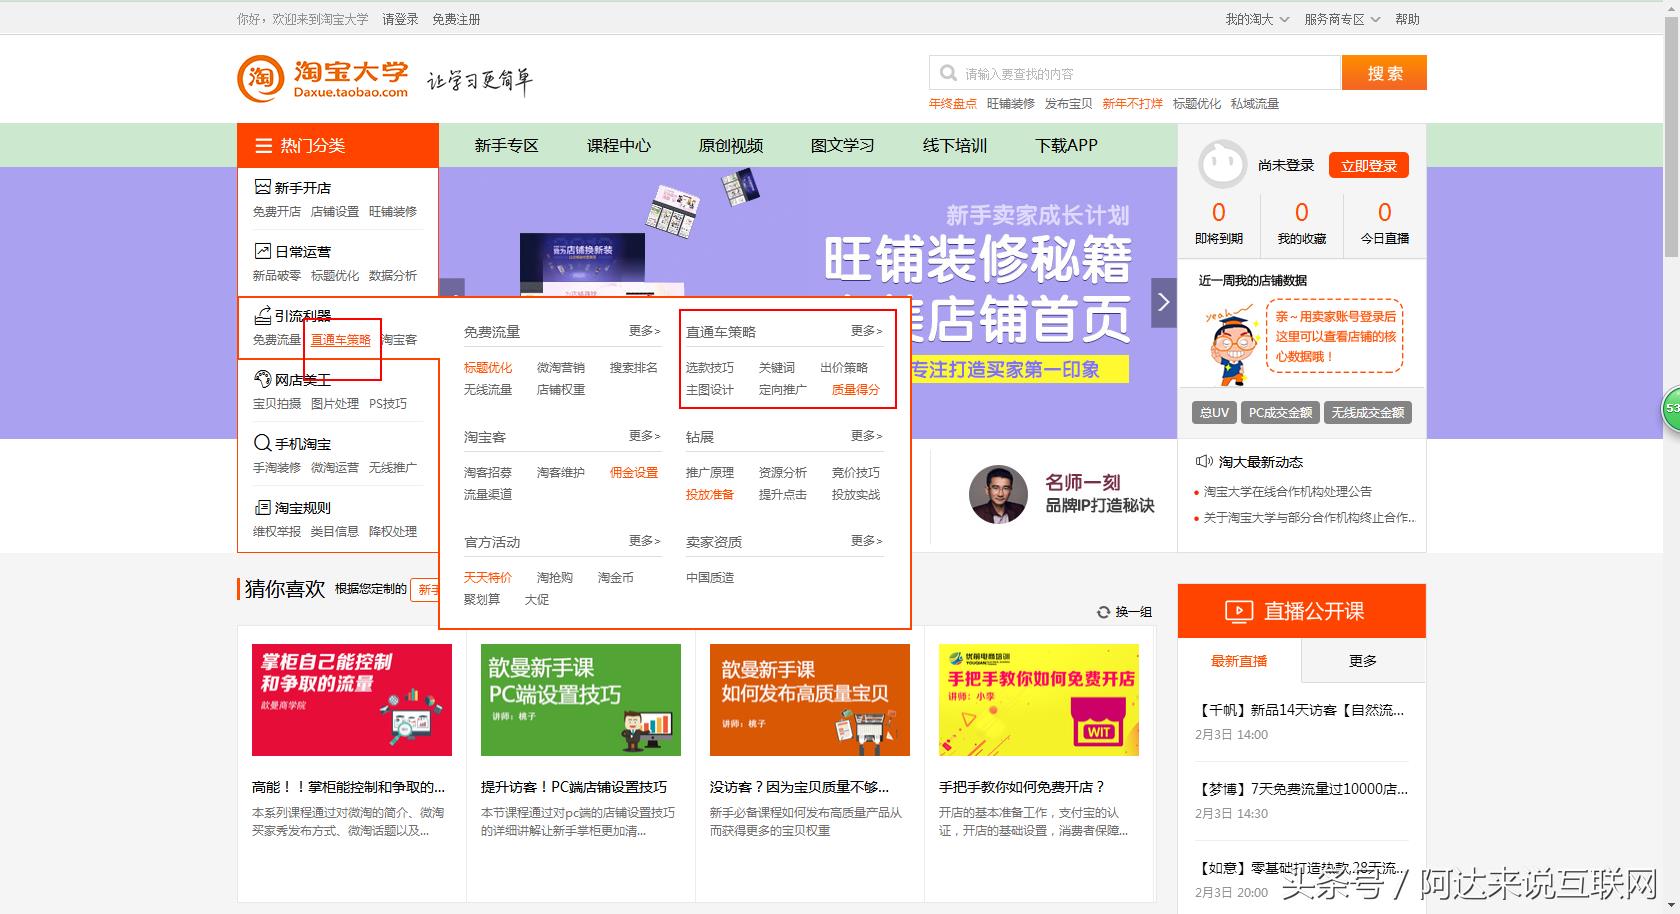Open 手把手教你如何免费开店 thumbnail
The width and height of the screenshot is (1680, 914).
tap(1039, 699)
